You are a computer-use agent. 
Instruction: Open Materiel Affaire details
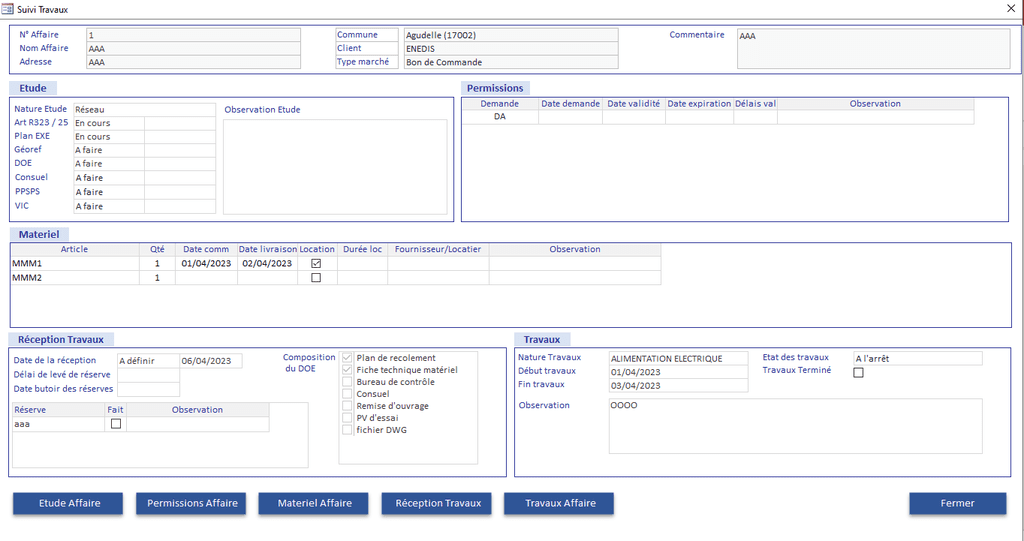click(x=314, y=503)
